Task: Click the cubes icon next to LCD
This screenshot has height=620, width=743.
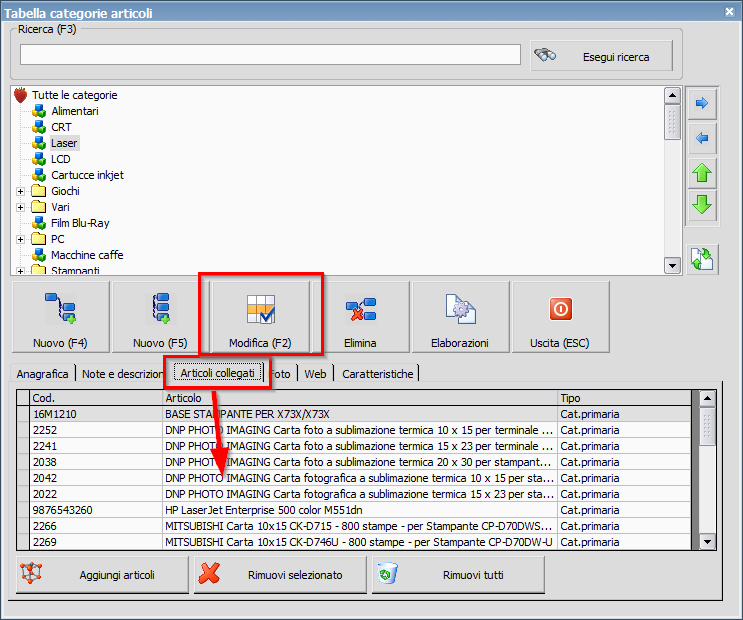Action: (x=39, y=159)
